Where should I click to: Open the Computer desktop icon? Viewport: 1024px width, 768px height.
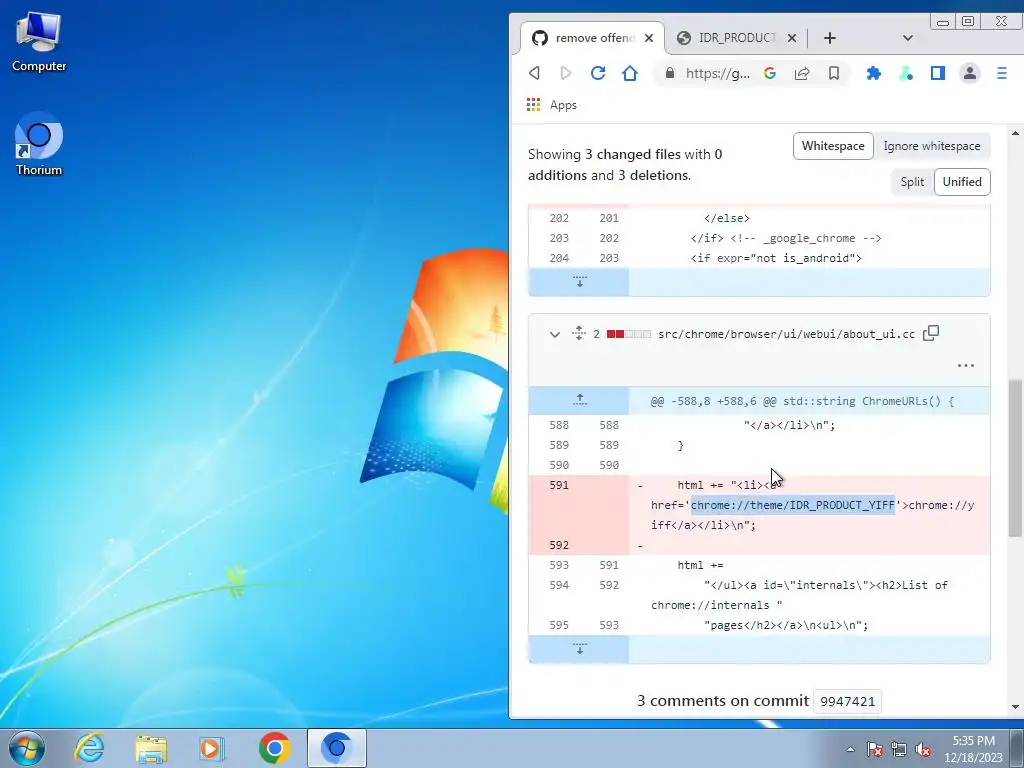coord(39,40)
